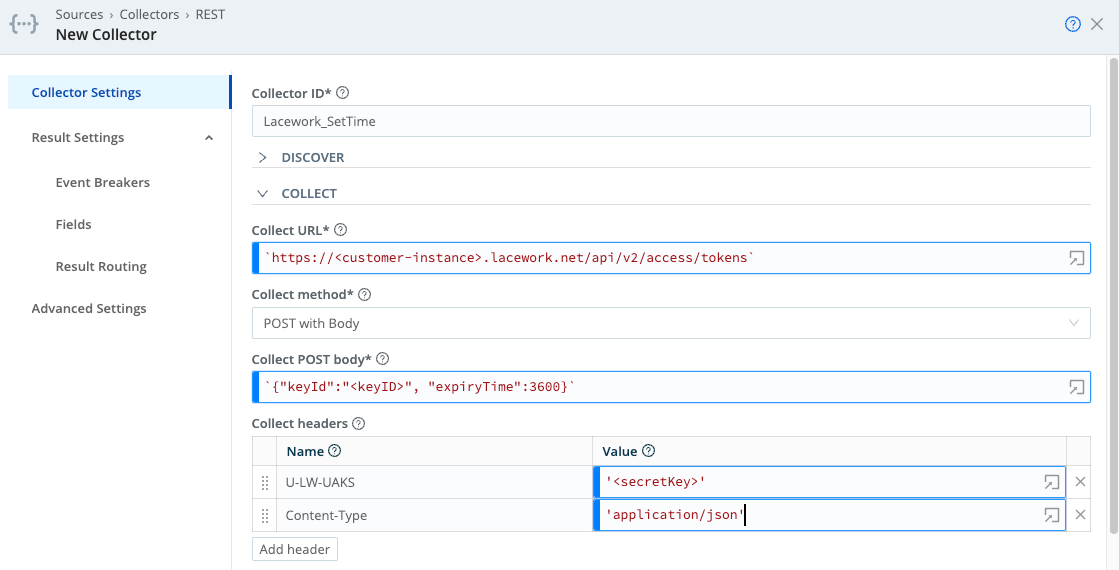Open the Collect method dropdown
Image resolution: width=1119 pixels, height=570 pixels.
click(x=670, y=323)
